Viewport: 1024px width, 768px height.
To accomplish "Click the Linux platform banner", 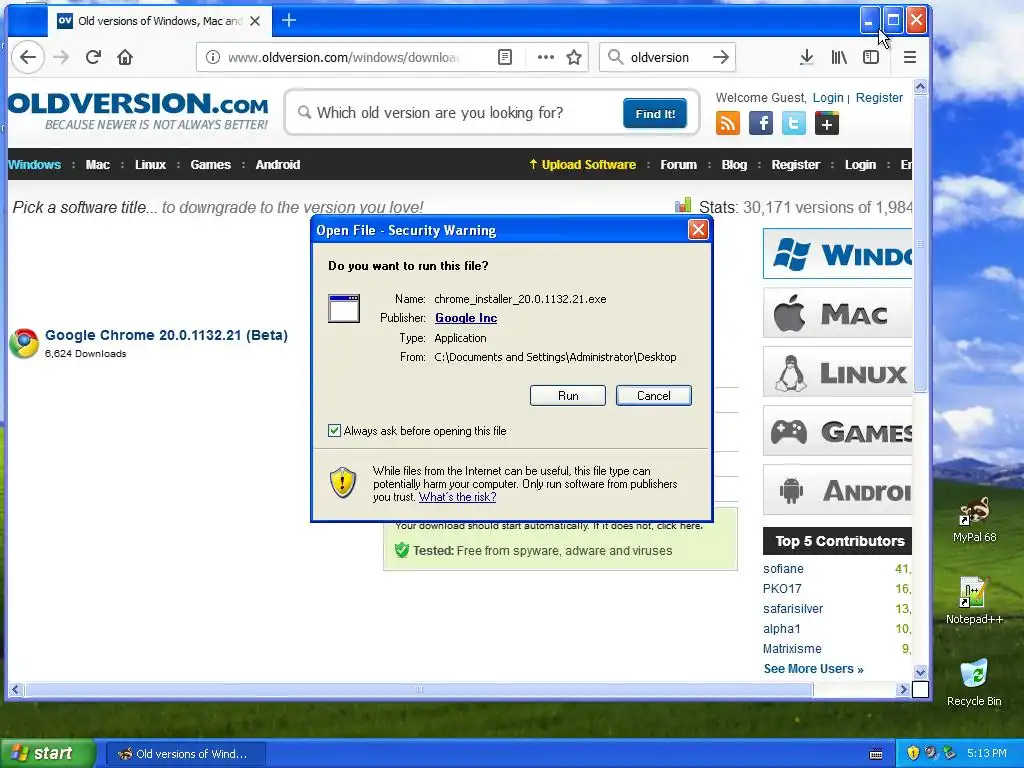I will (x=837, y=372).
